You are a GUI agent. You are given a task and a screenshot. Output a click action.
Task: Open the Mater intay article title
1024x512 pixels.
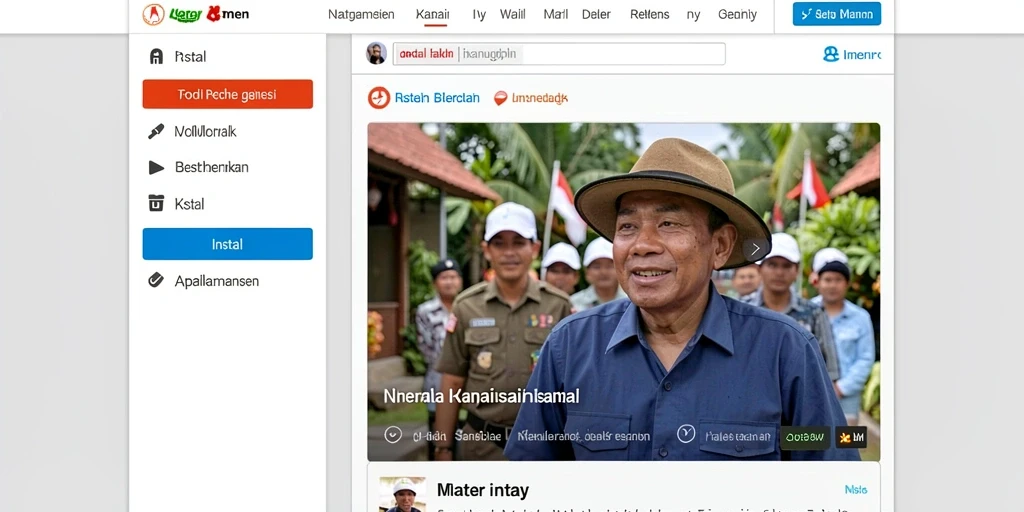coord(483,490)
